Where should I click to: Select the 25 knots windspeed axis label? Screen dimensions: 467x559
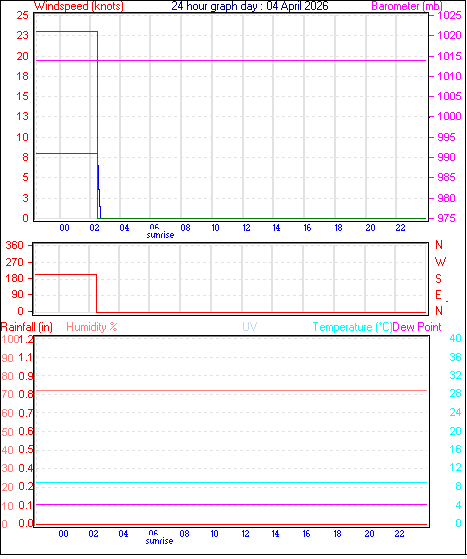22,15
